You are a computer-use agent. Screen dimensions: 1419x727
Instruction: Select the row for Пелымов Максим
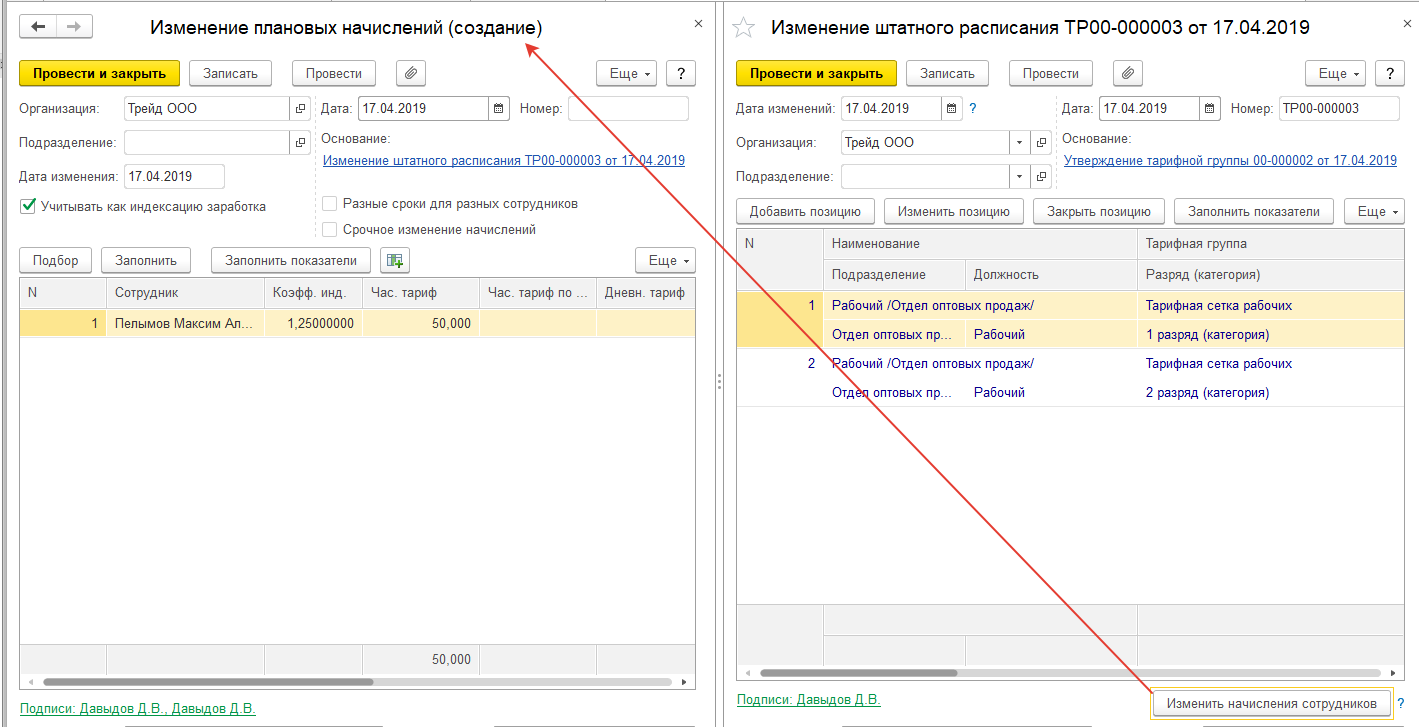pos(357,323)
